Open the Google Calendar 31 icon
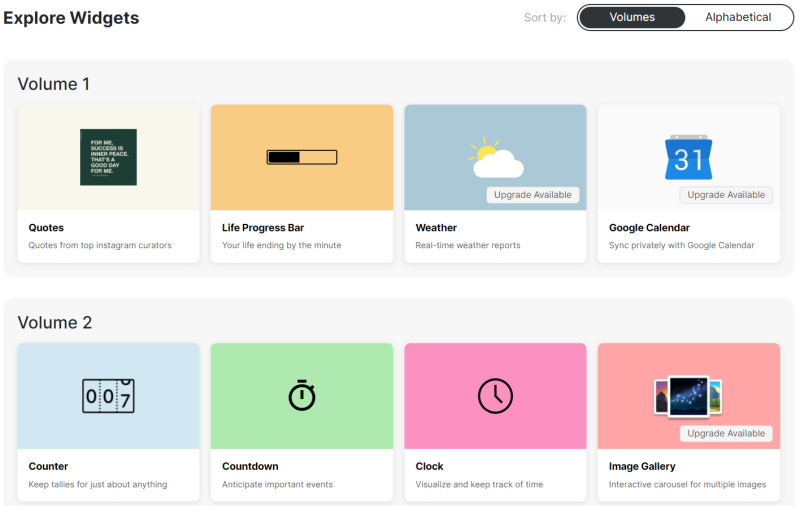 click(688, 157)
